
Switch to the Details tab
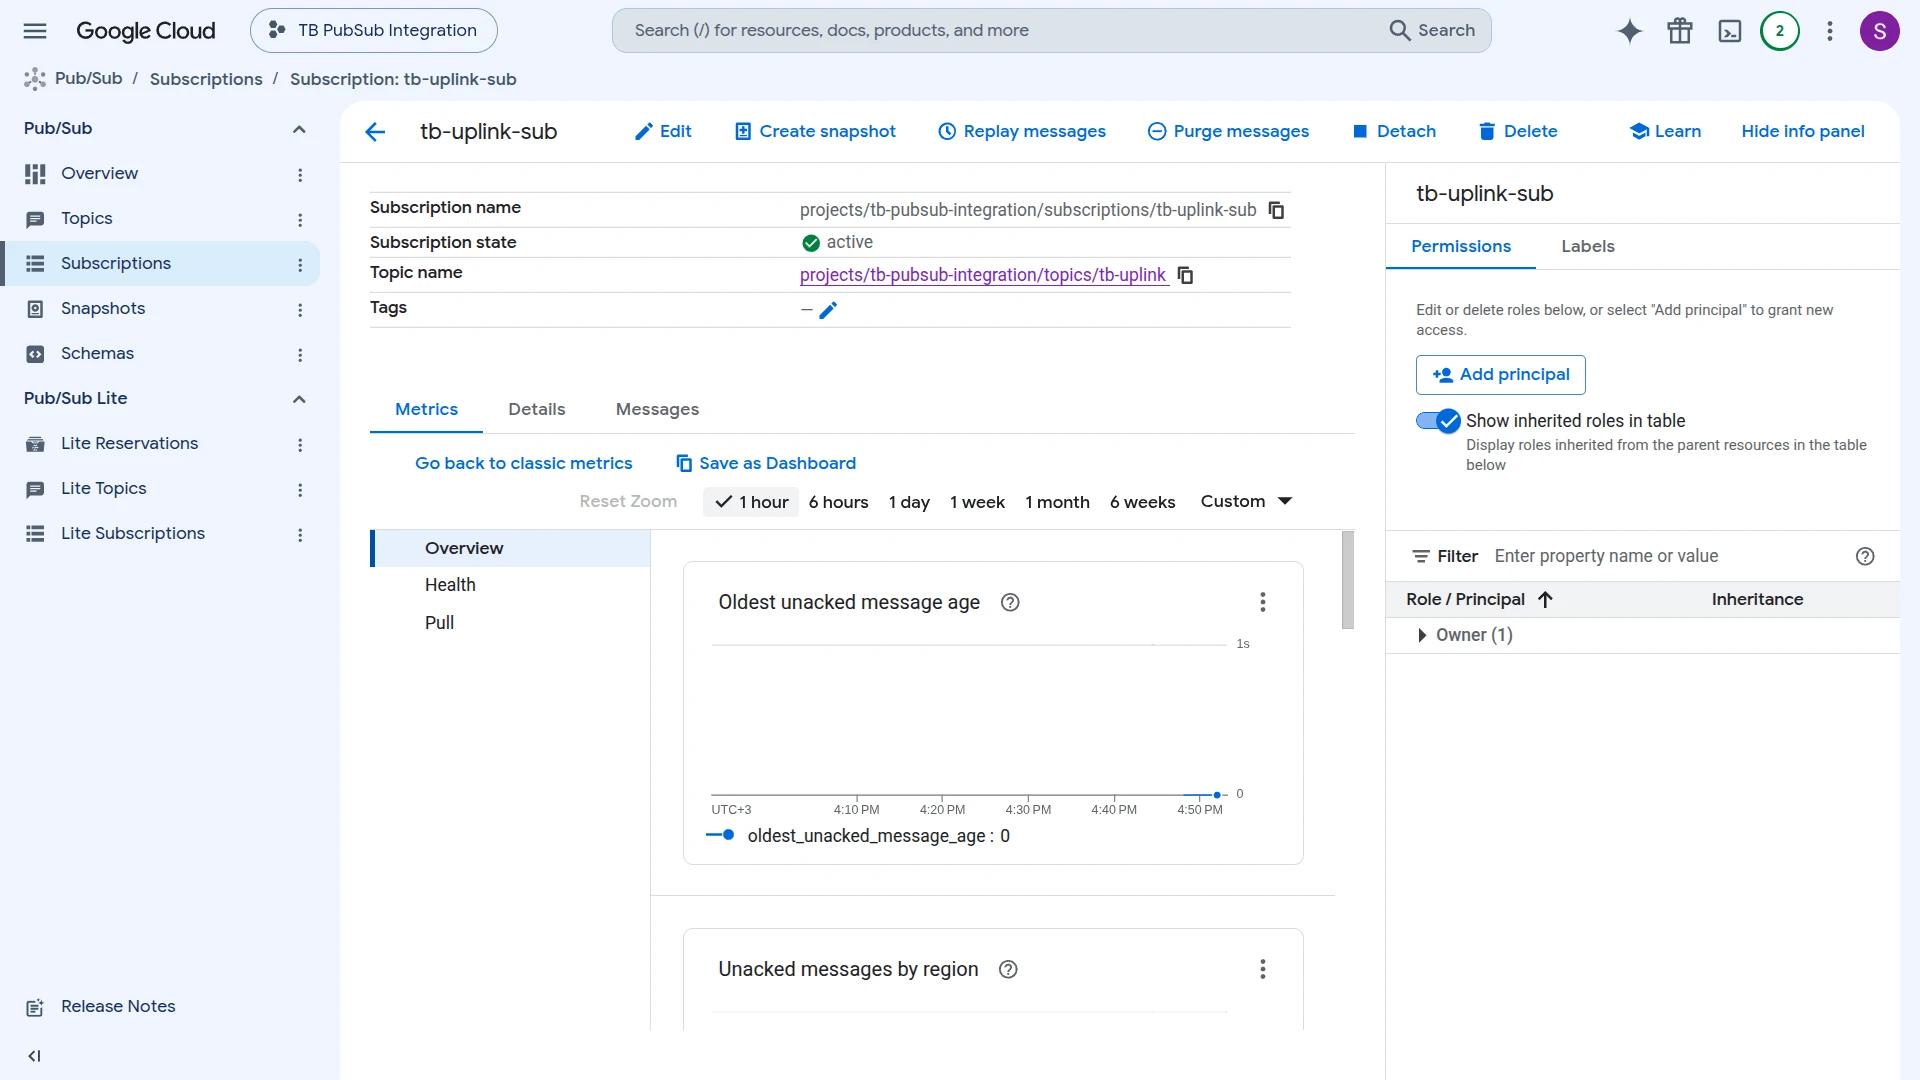[537, 410]
